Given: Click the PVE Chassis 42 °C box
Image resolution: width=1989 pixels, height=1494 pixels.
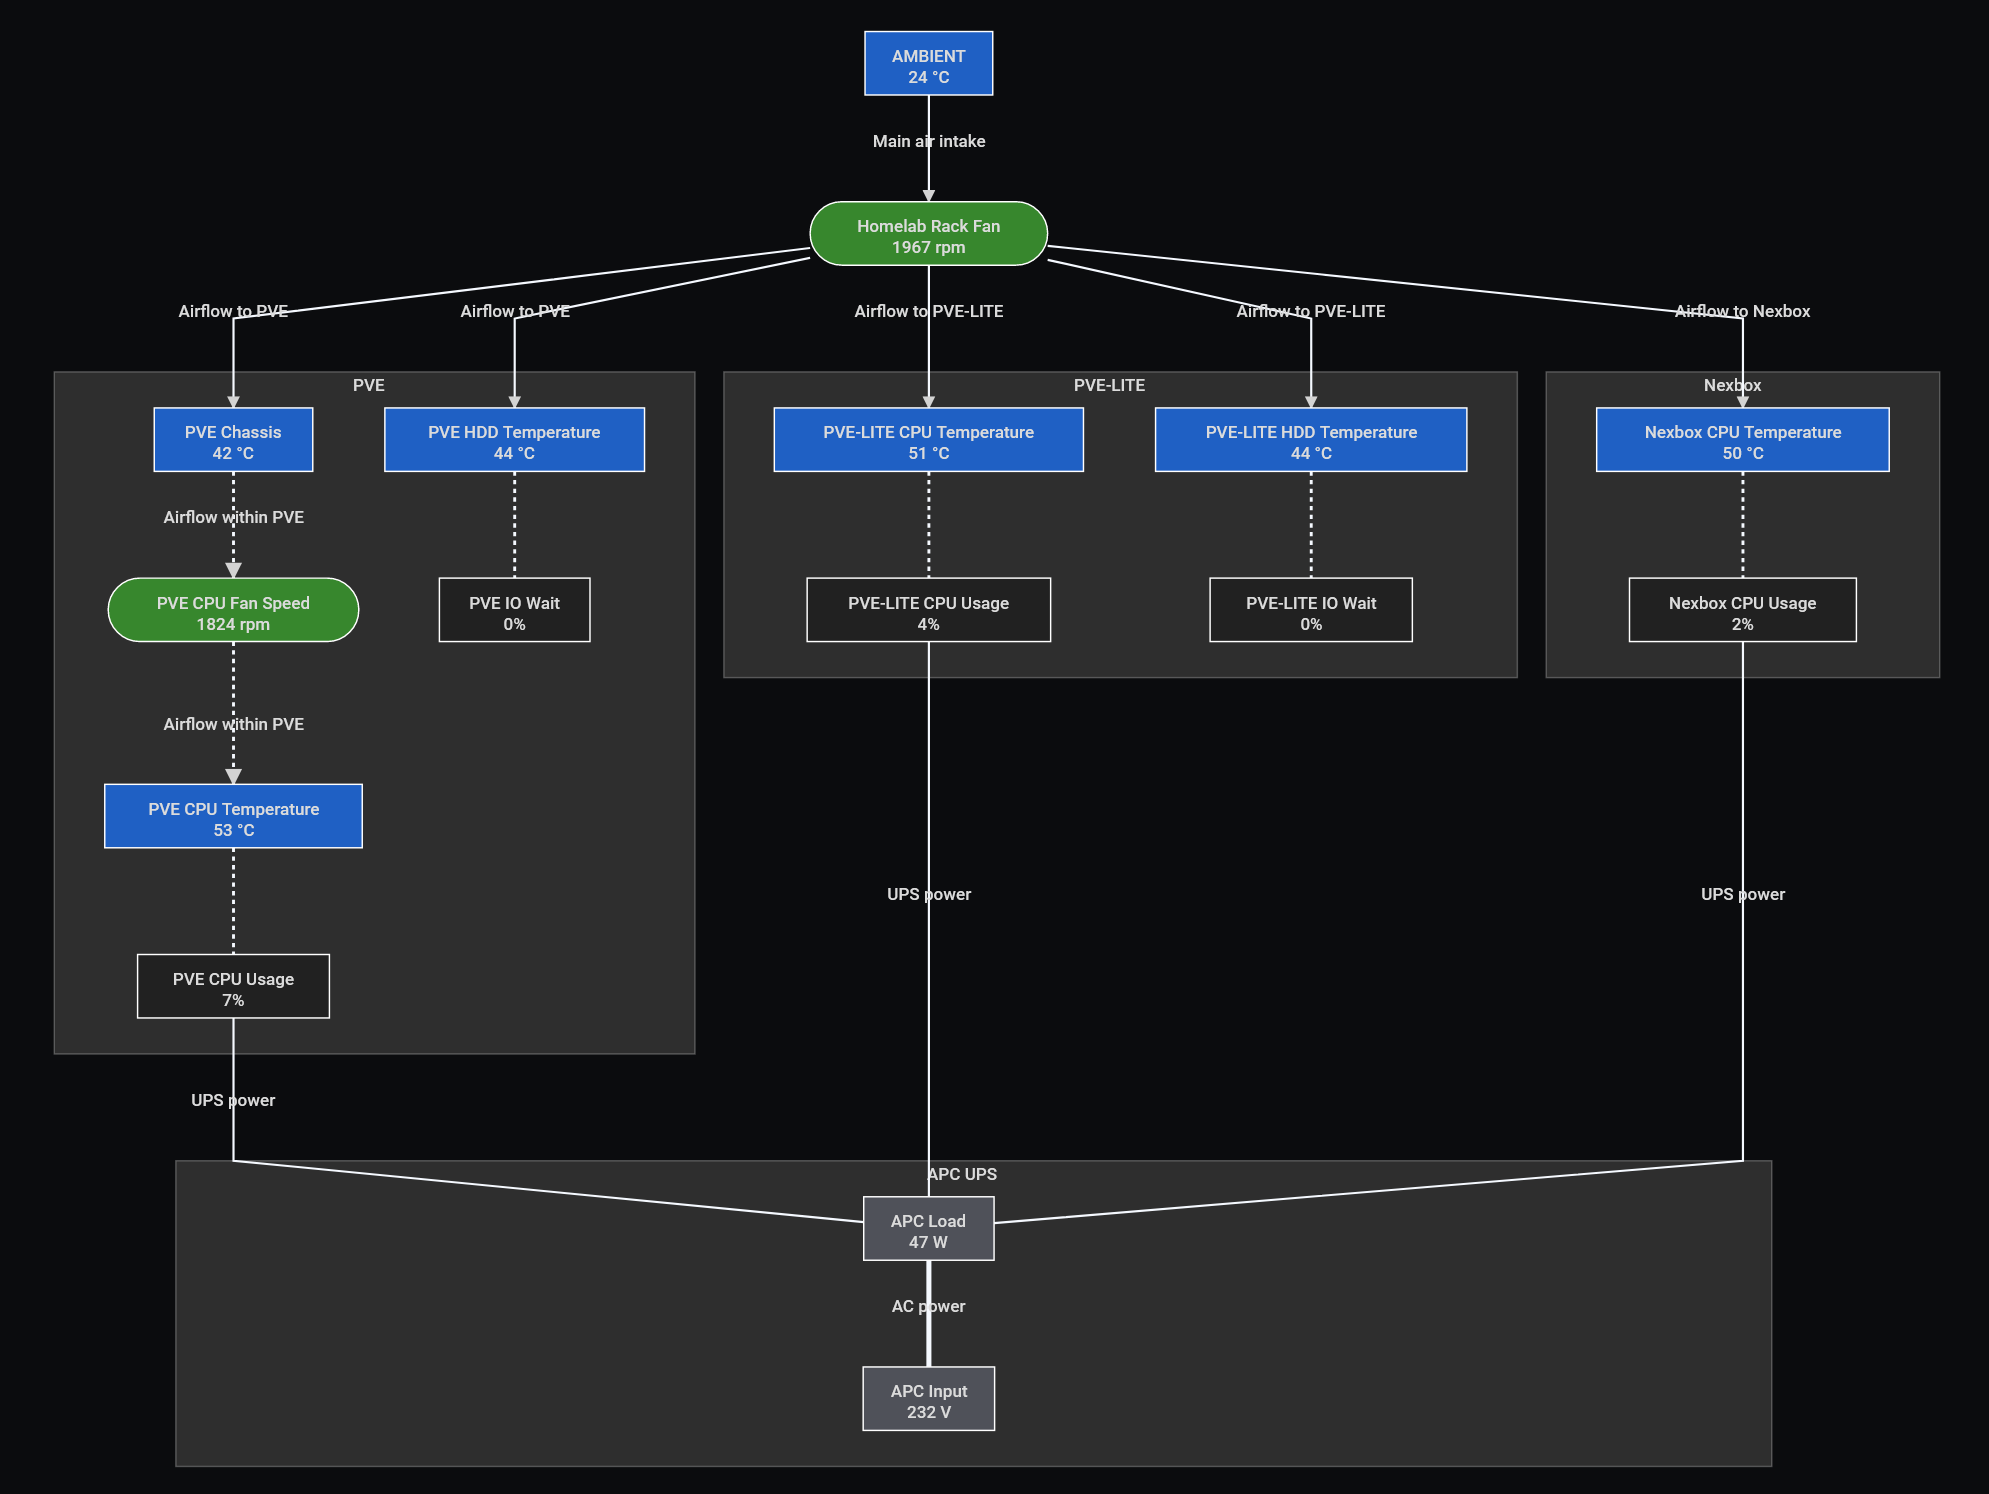Looking at the screenshot, I should click(x=233, y=440).
